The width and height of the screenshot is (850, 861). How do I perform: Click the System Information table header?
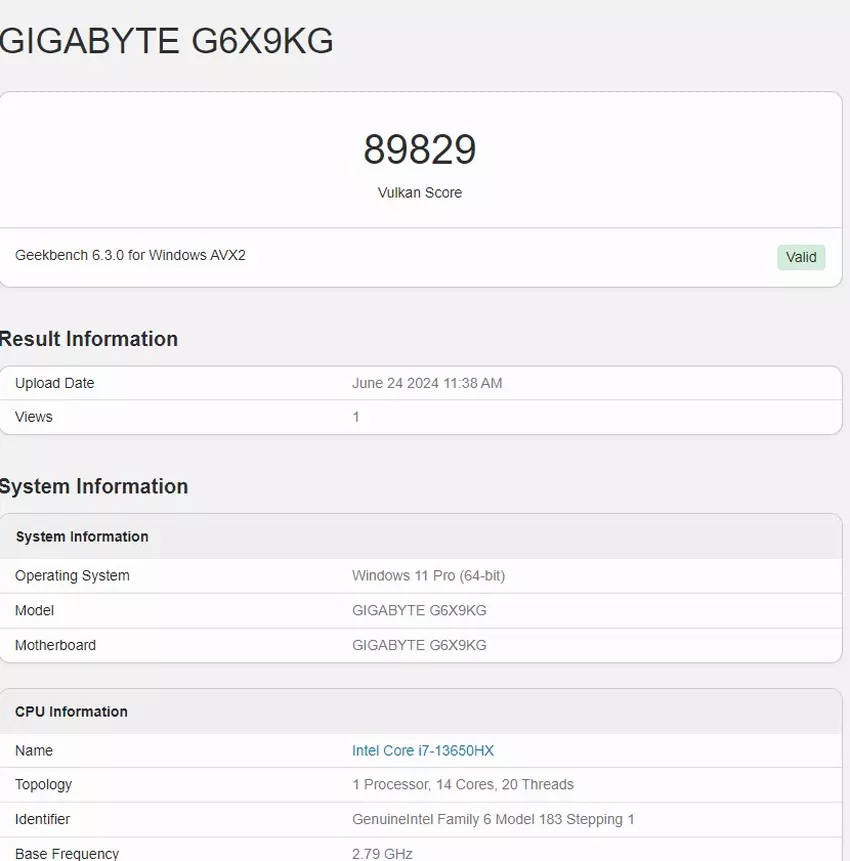tap(82, 537)
